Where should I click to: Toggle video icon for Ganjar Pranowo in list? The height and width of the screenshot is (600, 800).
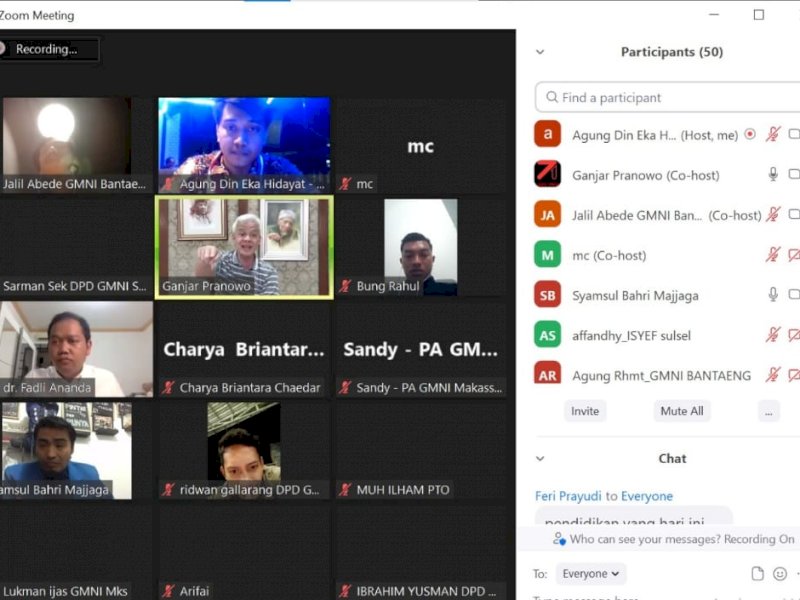click(x=794, y=174)
